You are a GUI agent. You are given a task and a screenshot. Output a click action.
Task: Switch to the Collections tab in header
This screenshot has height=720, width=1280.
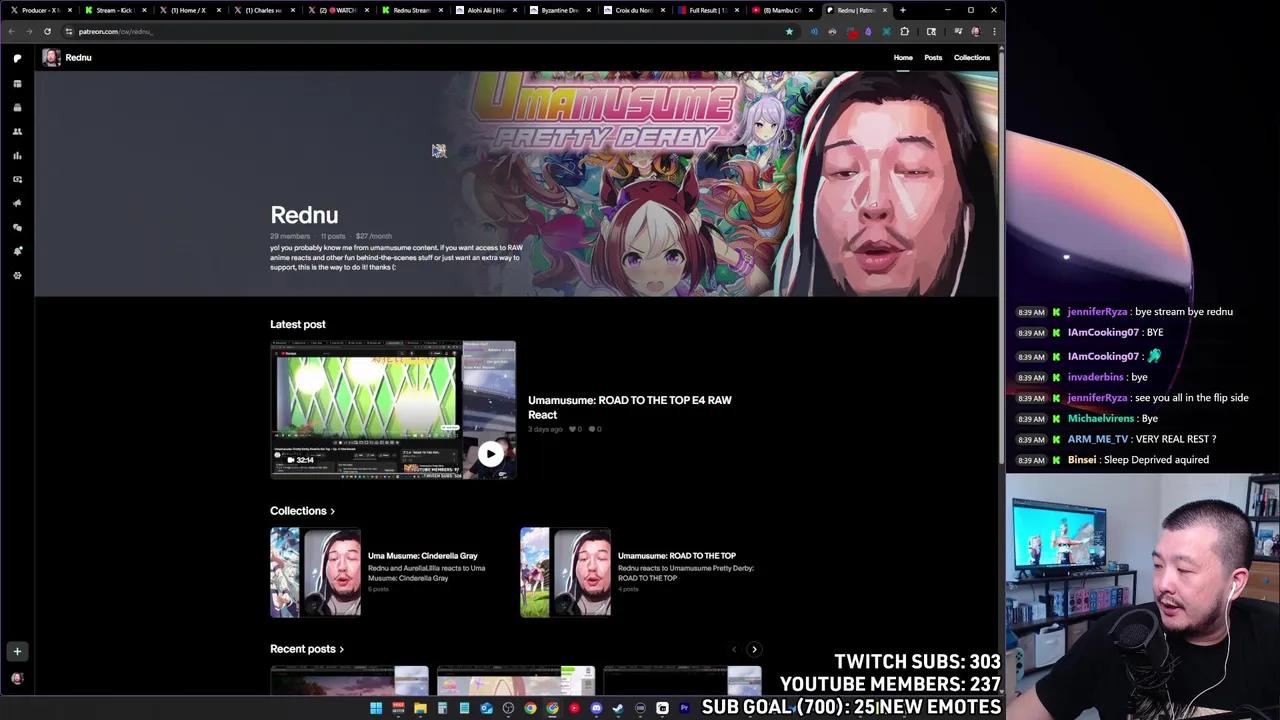coord(971,57)
